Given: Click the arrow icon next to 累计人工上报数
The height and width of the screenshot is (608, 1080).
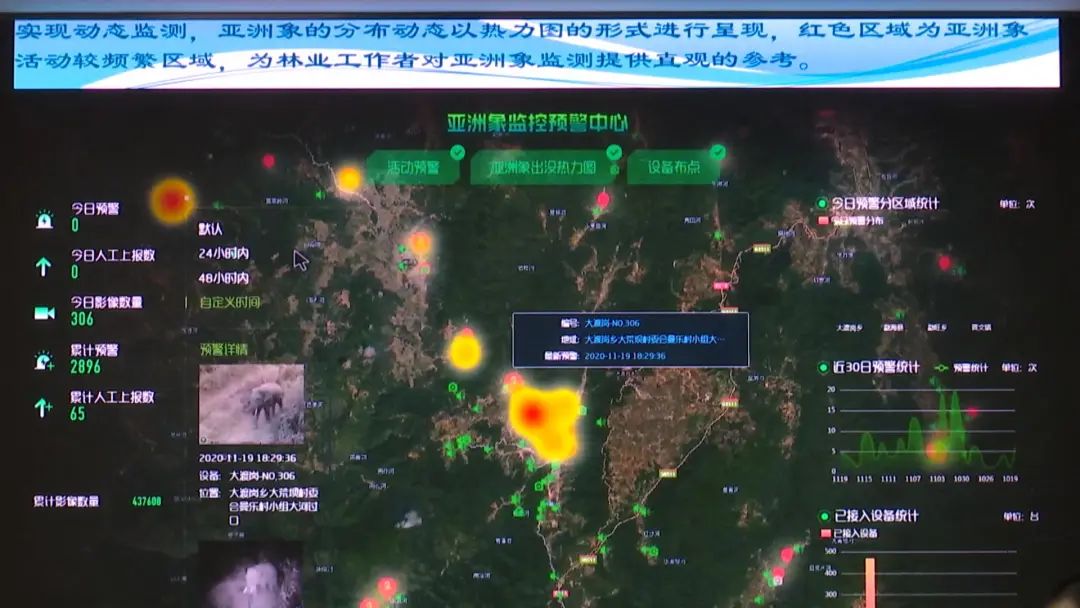Looking at the screenshot, I should click(43, 408).
